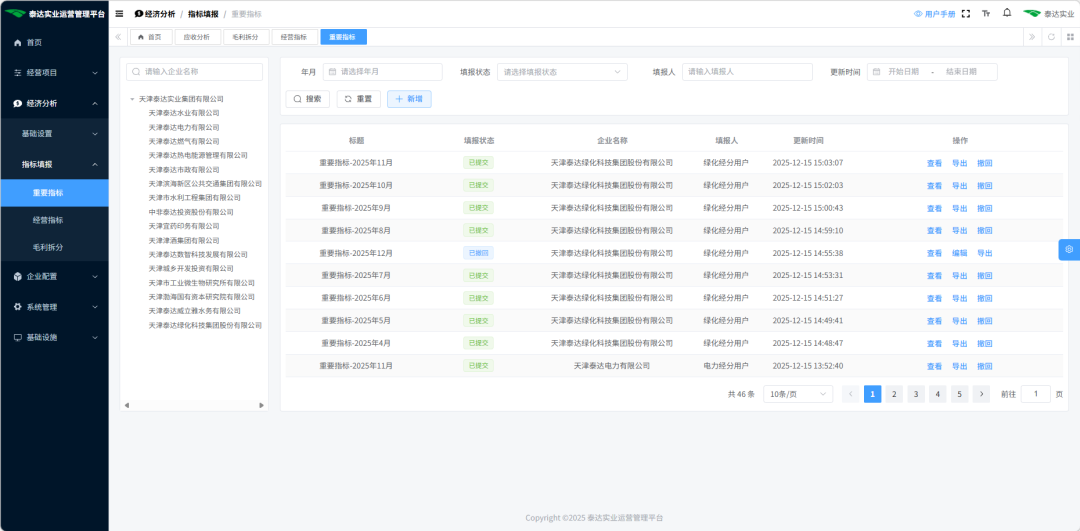
Task: Refresh current tab with reload icon
Action: (x=1050, y=37)
